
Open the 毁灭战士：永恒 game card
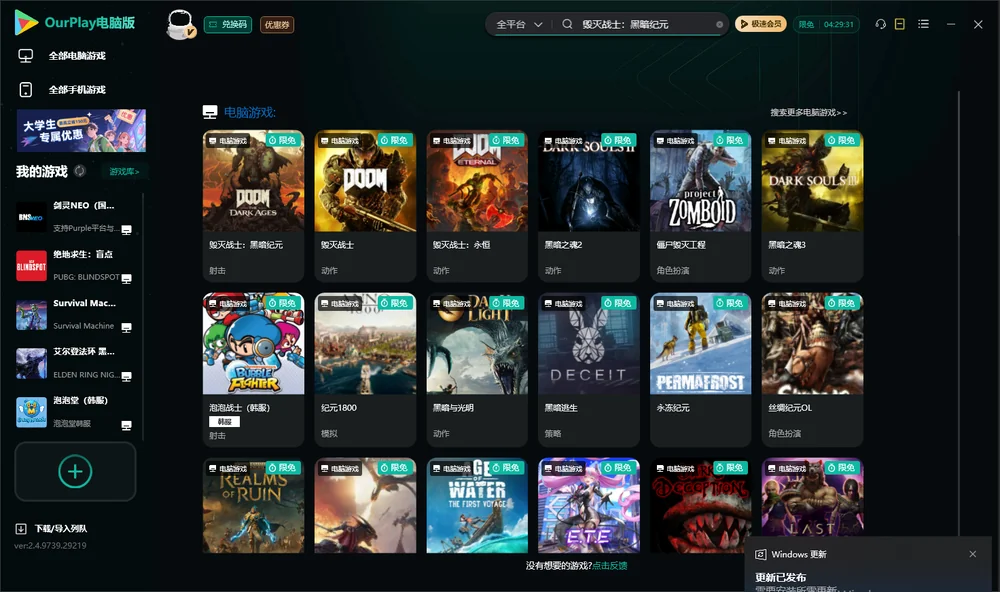(477, 205)
